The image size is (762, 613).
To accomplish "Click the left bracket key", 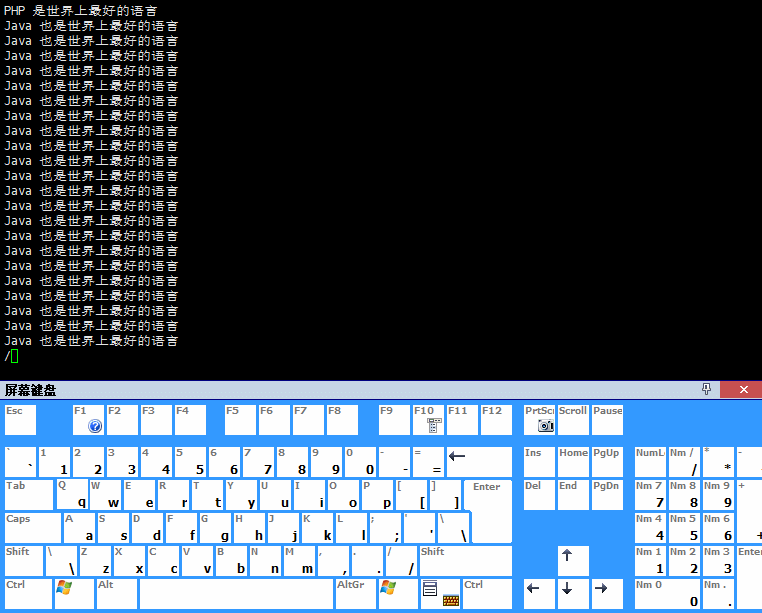I will [x=412, y=495].
